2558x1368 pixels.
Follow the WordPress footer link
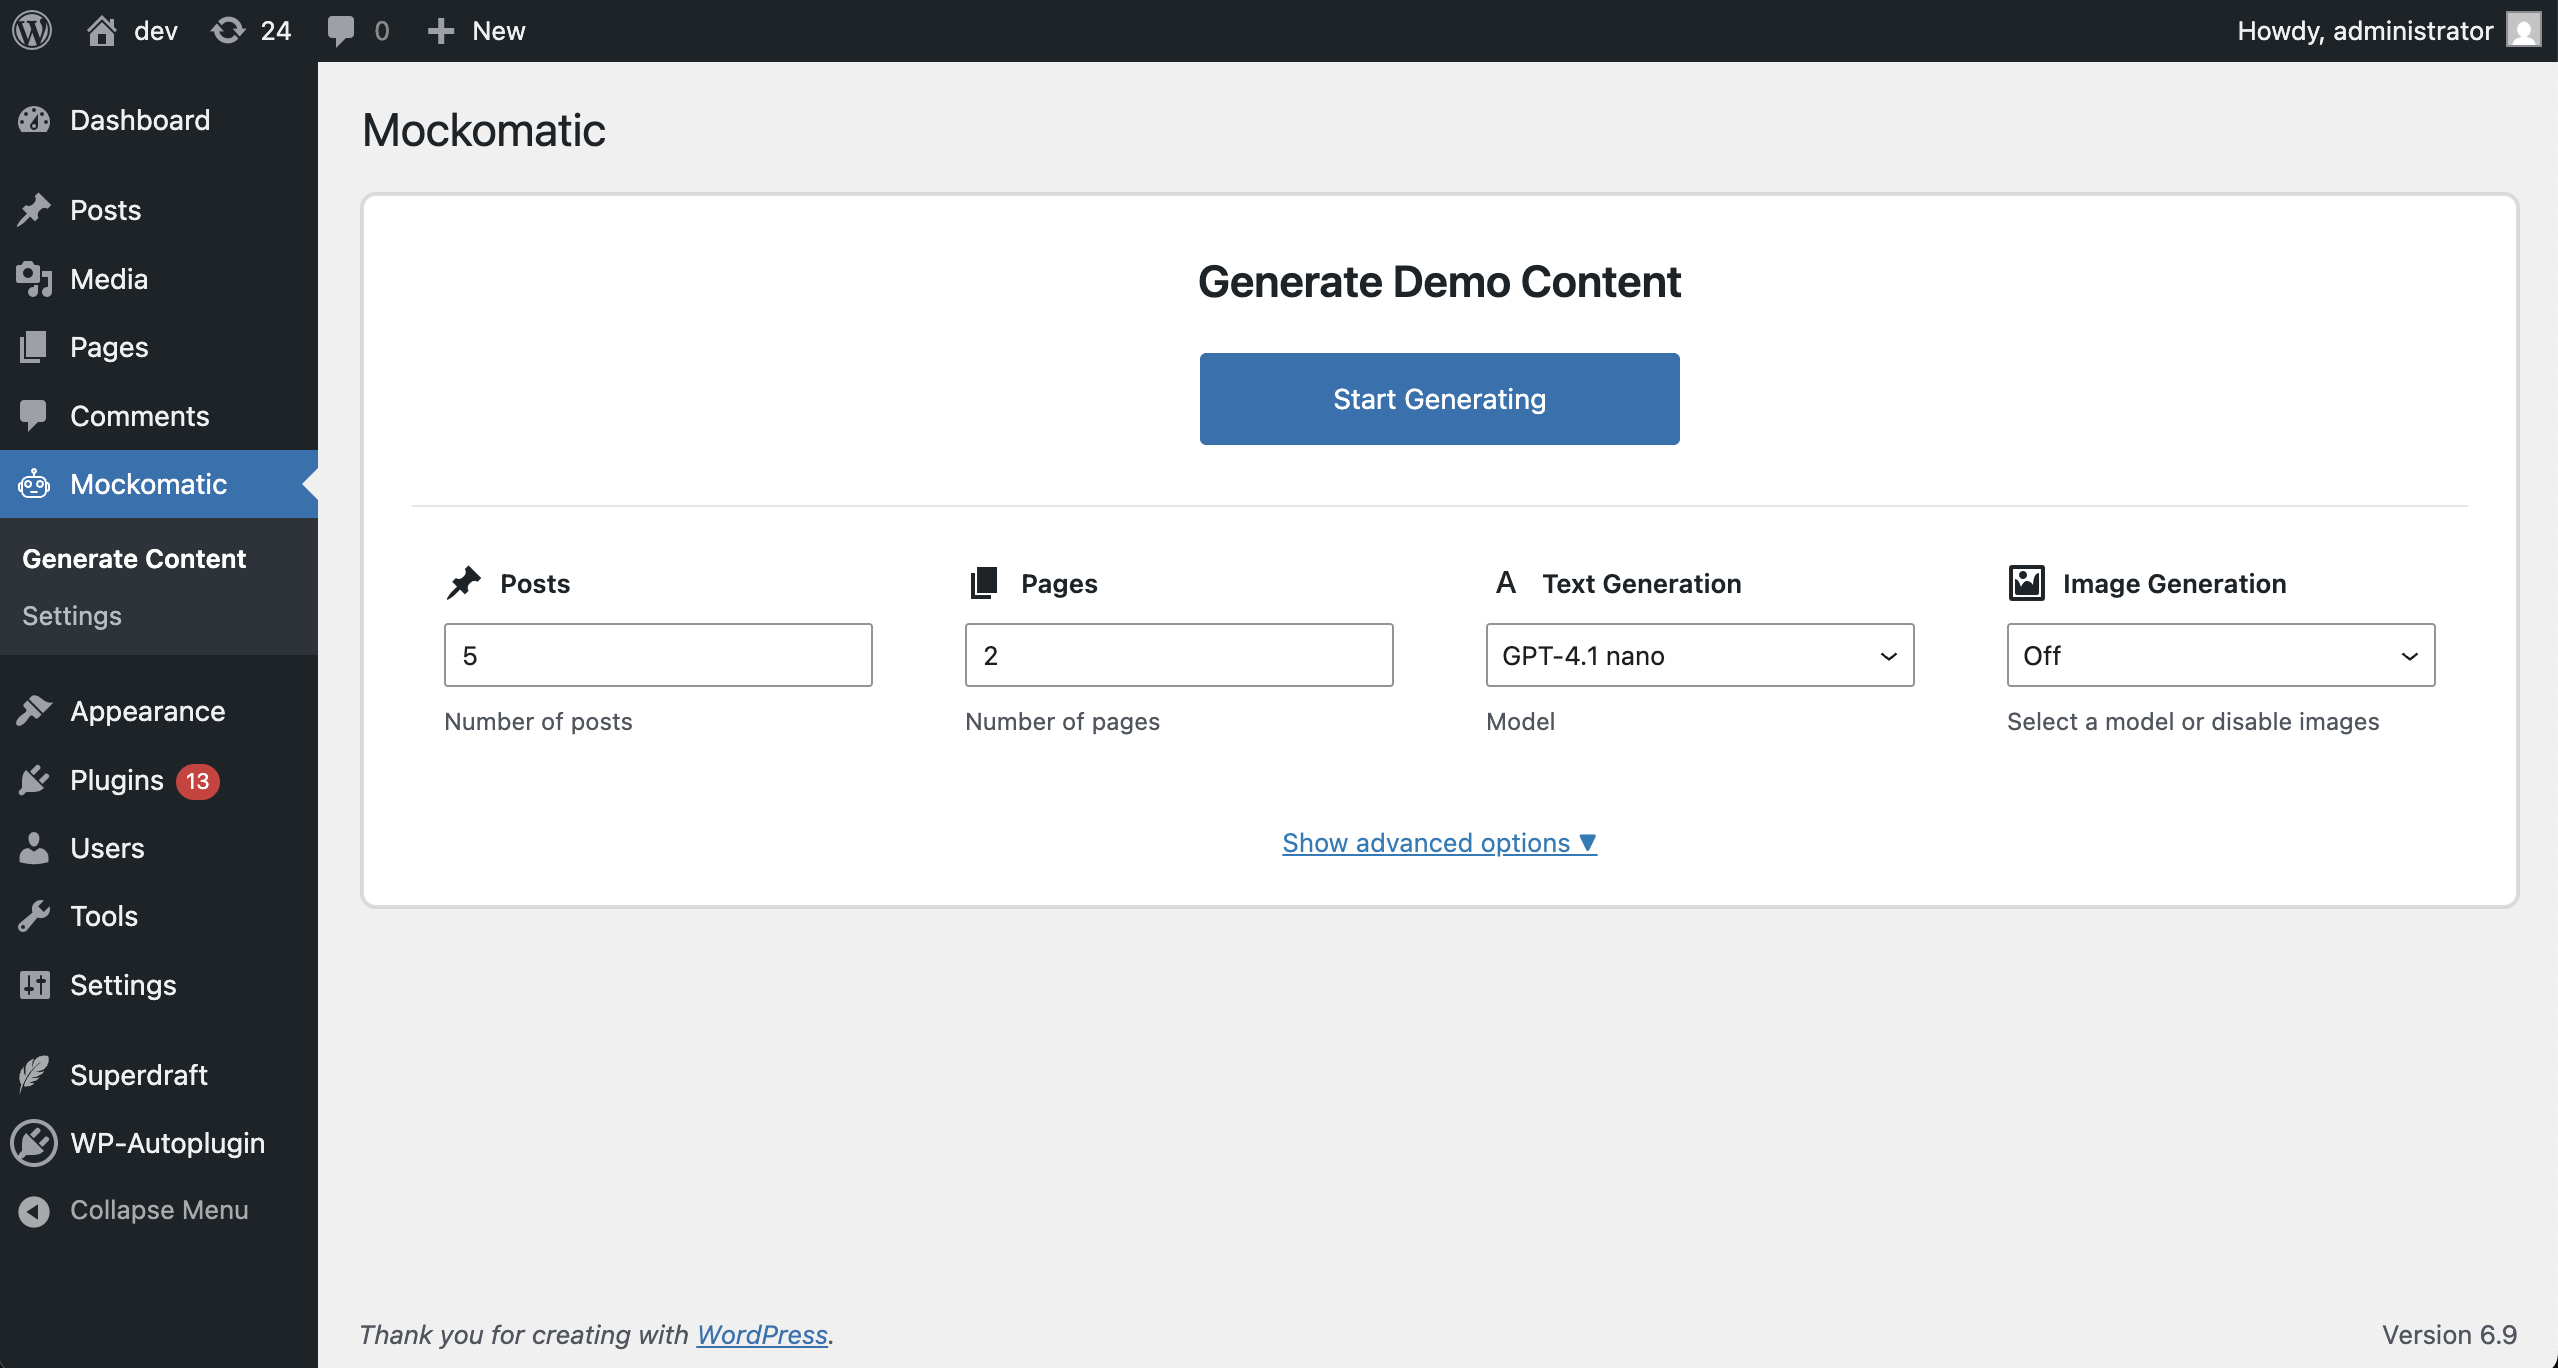(x=762, y=1334)
